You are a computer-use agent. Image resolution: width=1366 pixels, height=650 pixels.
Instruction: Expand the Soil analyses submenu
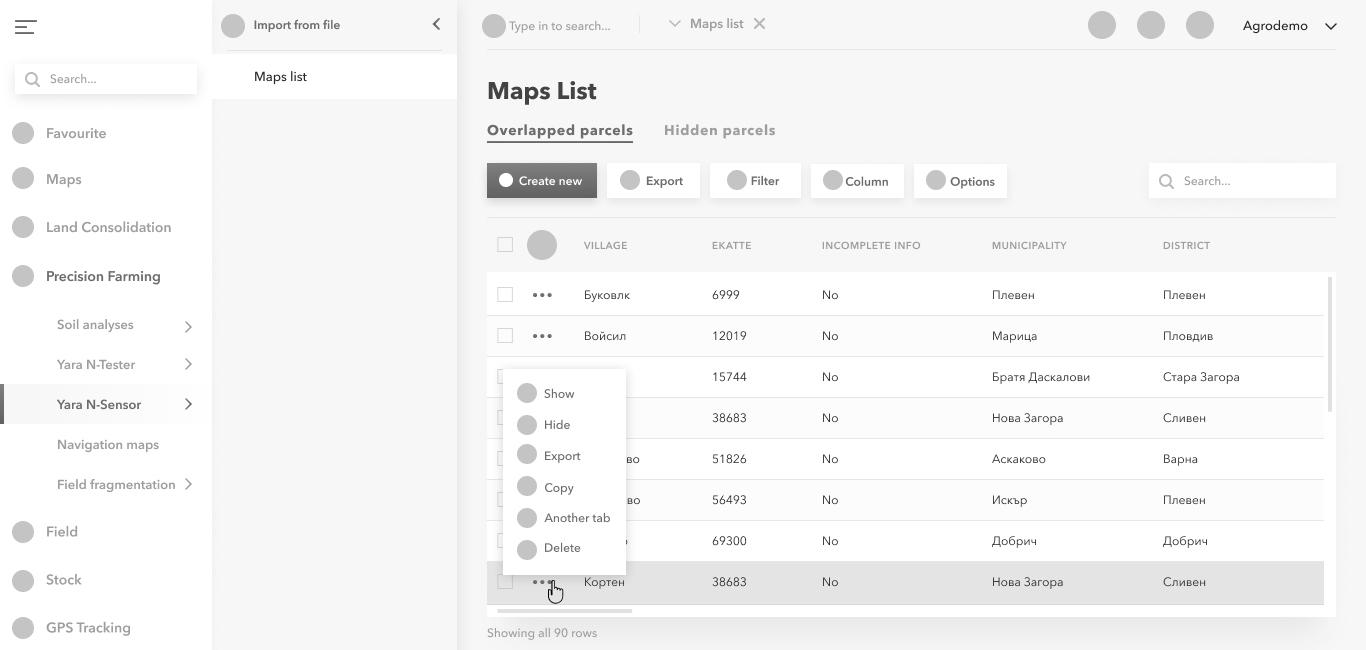(x=188, y=326)
